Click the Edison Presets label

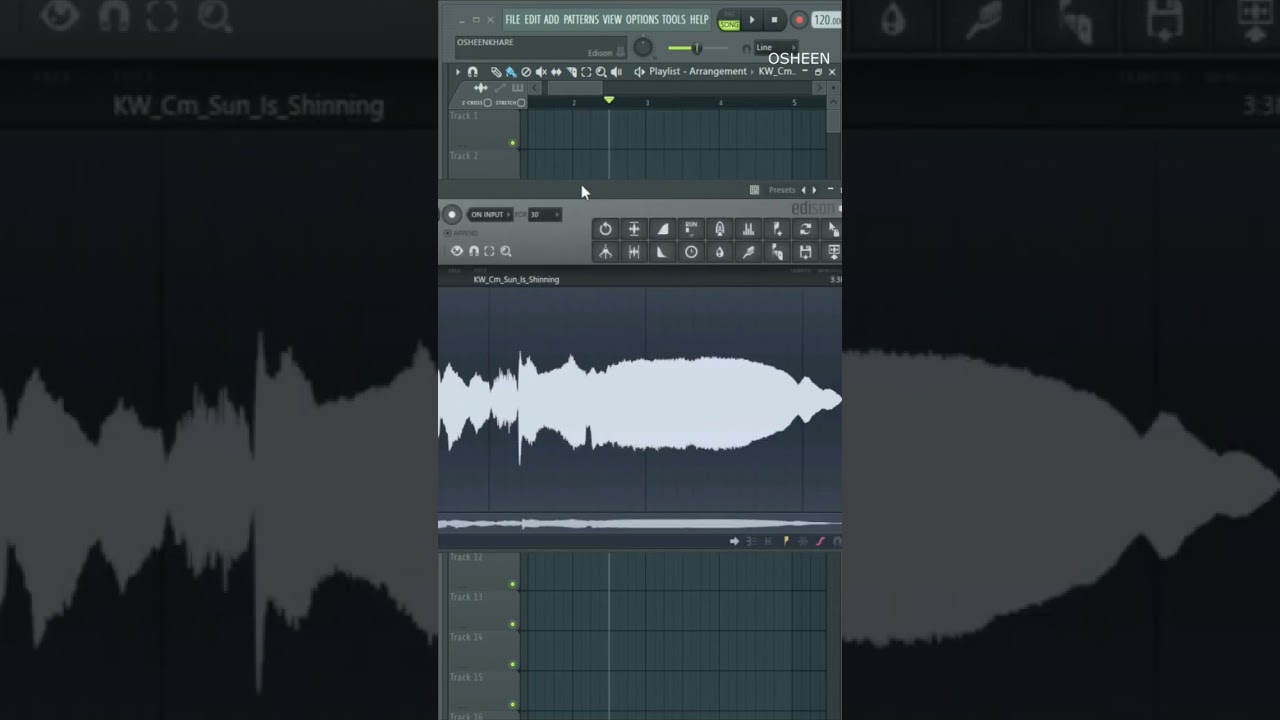782,190
